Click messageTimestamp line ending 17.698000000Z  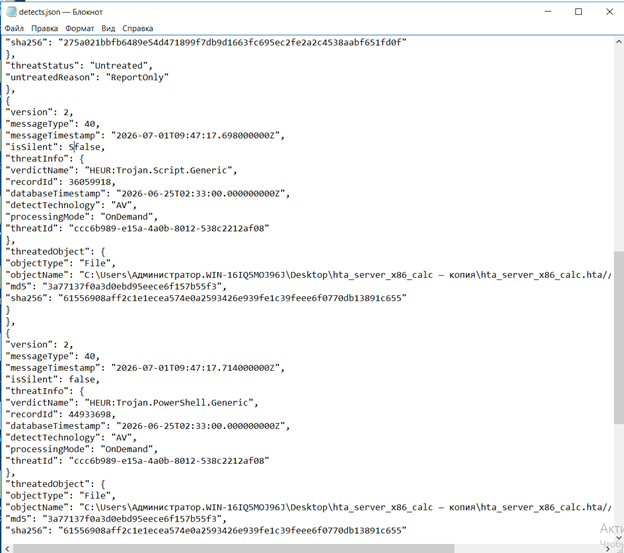[145, 135]
